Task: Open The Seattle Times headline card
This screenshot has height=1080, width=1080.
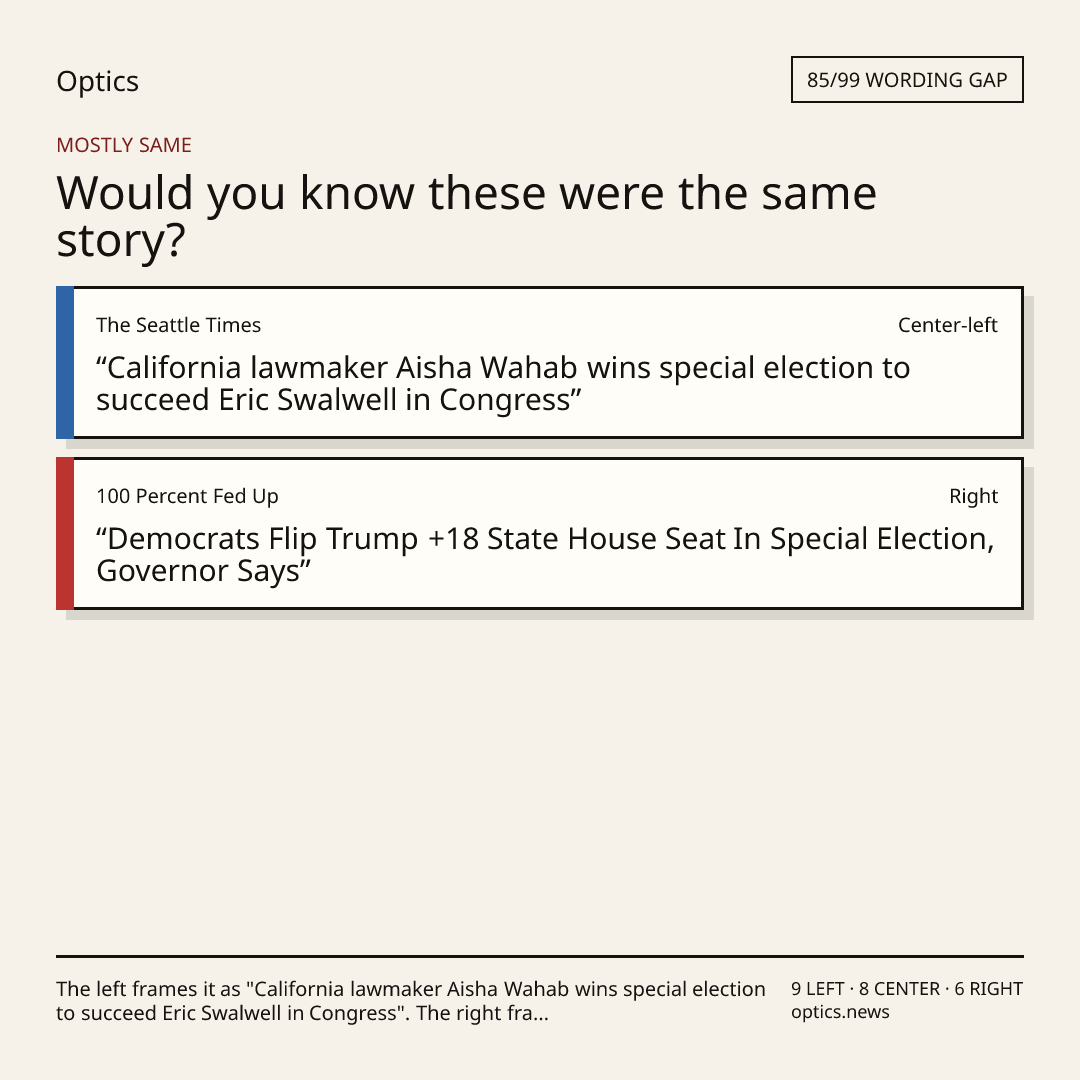Action: [x=540, y=362]
